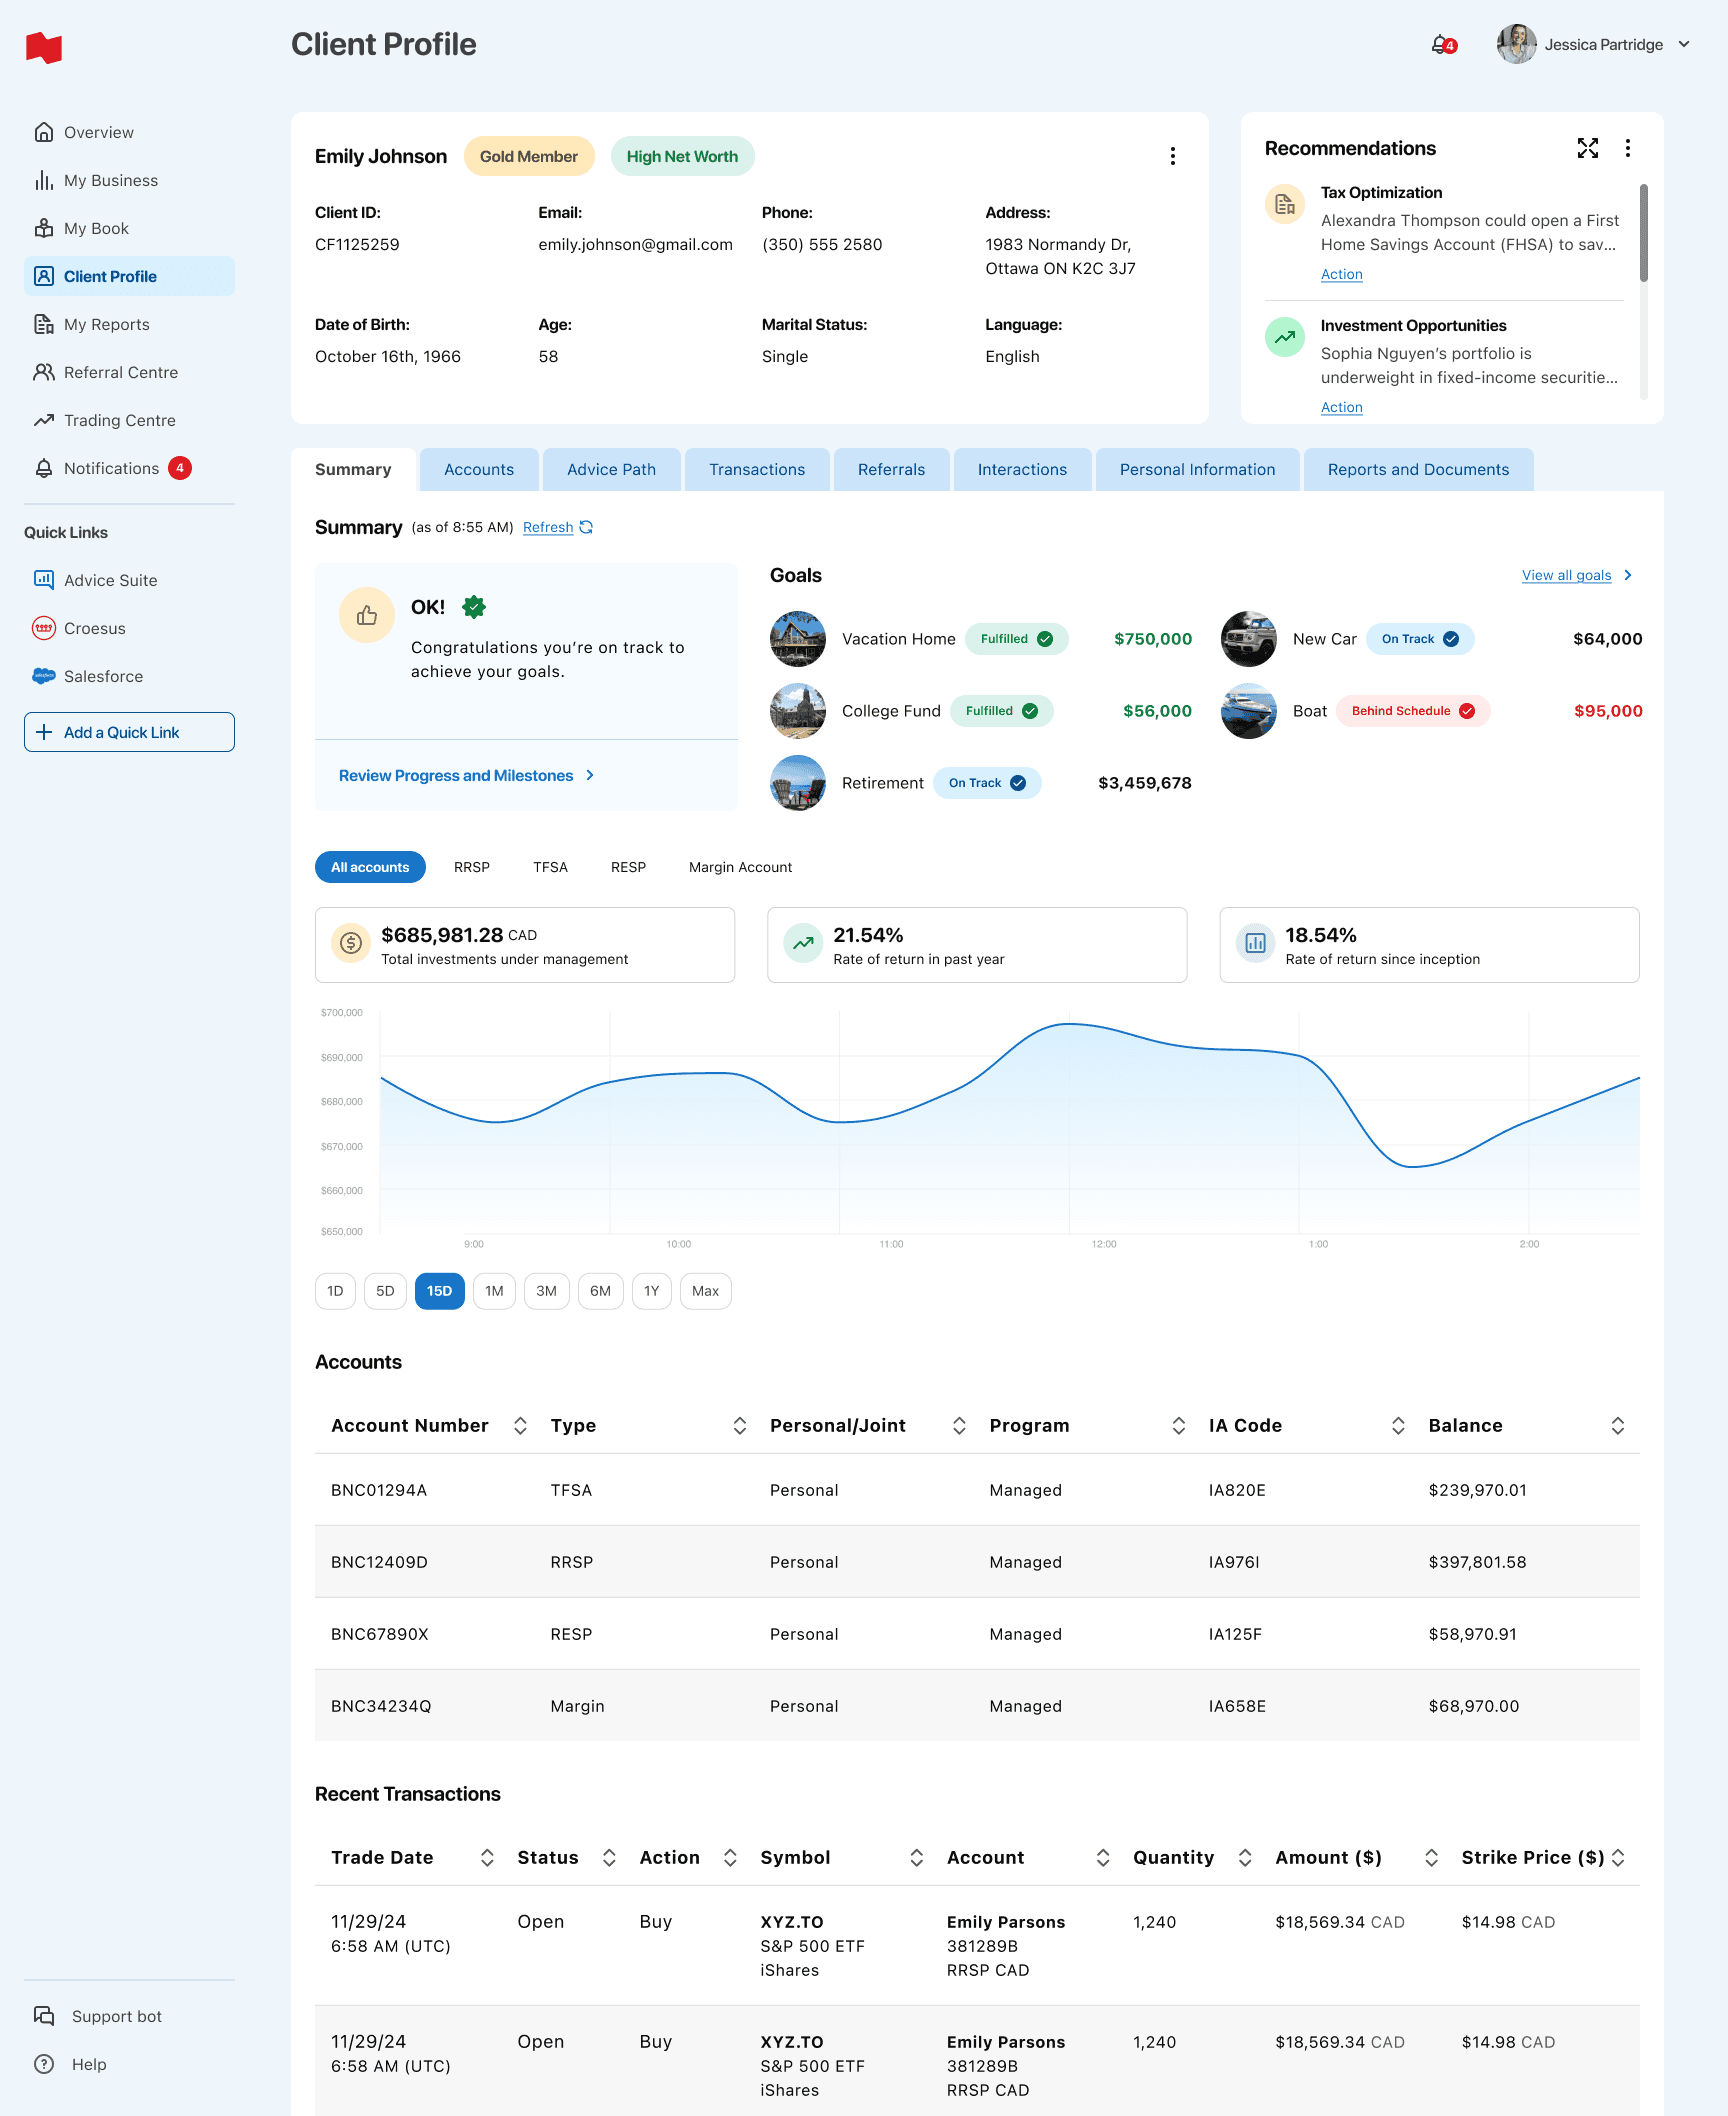Click the New Car goal thumbnail
Image resolution: width=1728 pixels, height=2116 pixels.
1249,639
